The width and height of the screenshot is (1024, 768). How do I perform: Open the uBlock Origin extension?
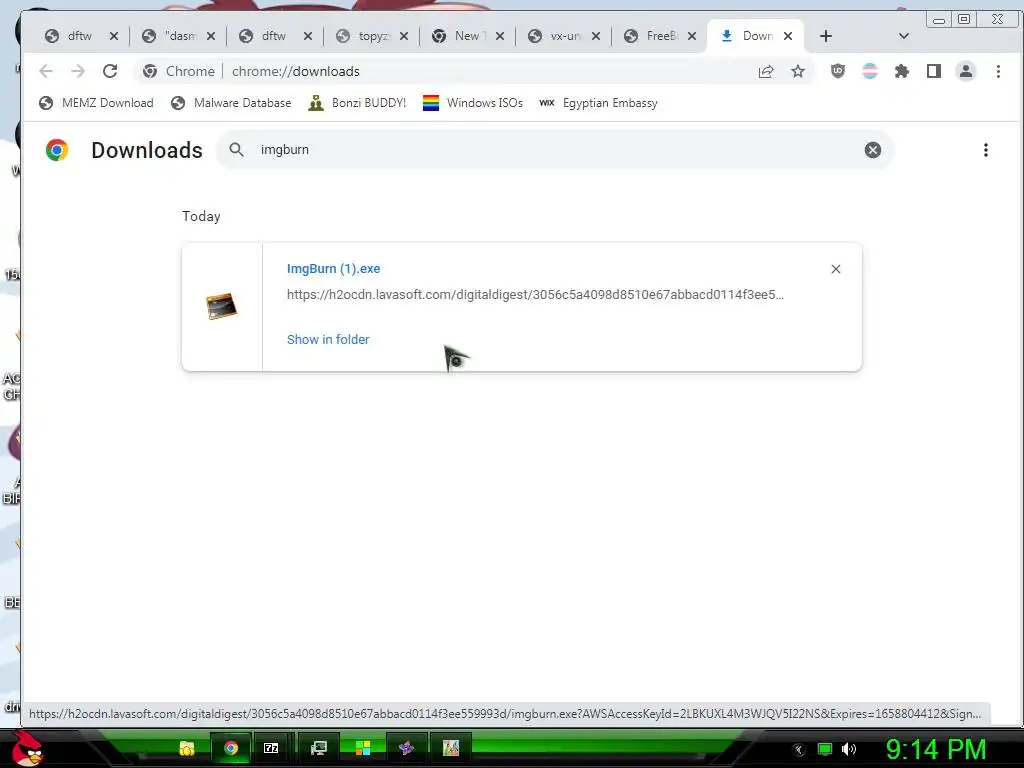[838, 71]
